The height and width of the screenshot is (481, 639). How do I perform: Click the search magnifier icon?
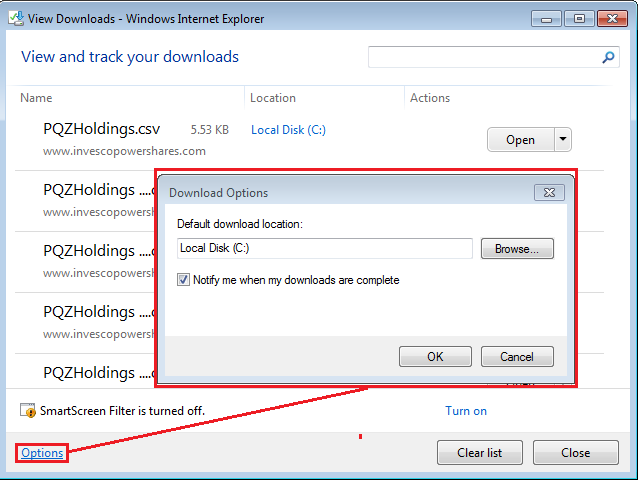(x=608, y=58)
